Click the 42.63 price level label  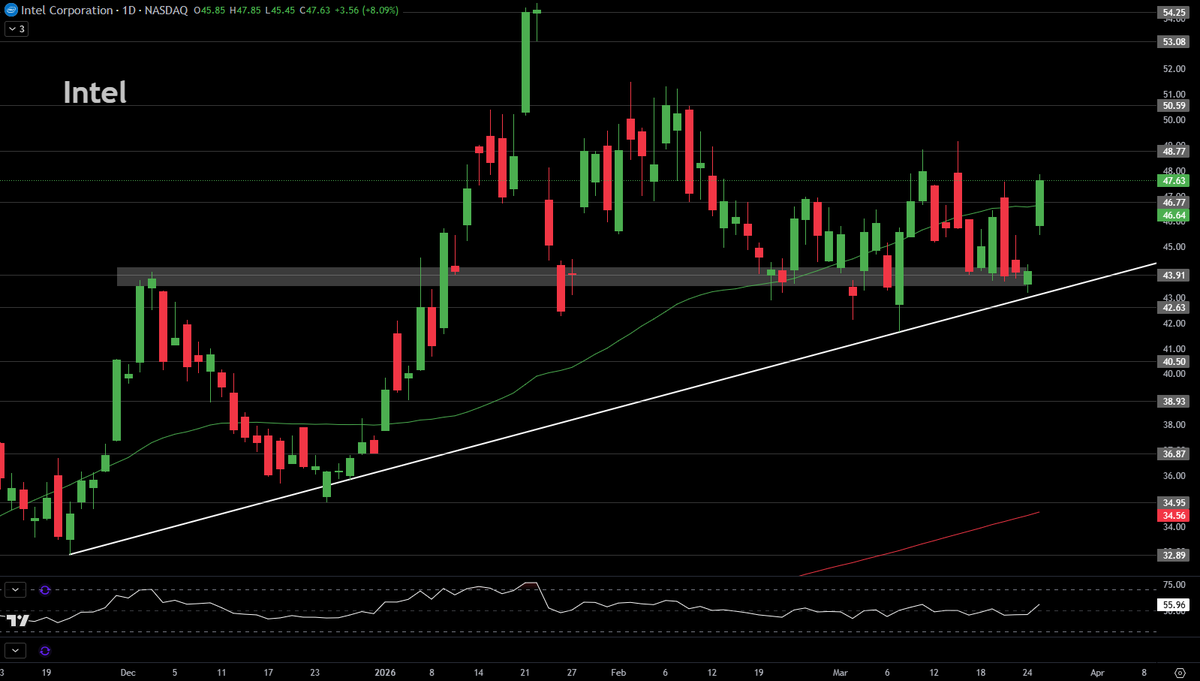pyautogui.click(x=1173, y=308)
